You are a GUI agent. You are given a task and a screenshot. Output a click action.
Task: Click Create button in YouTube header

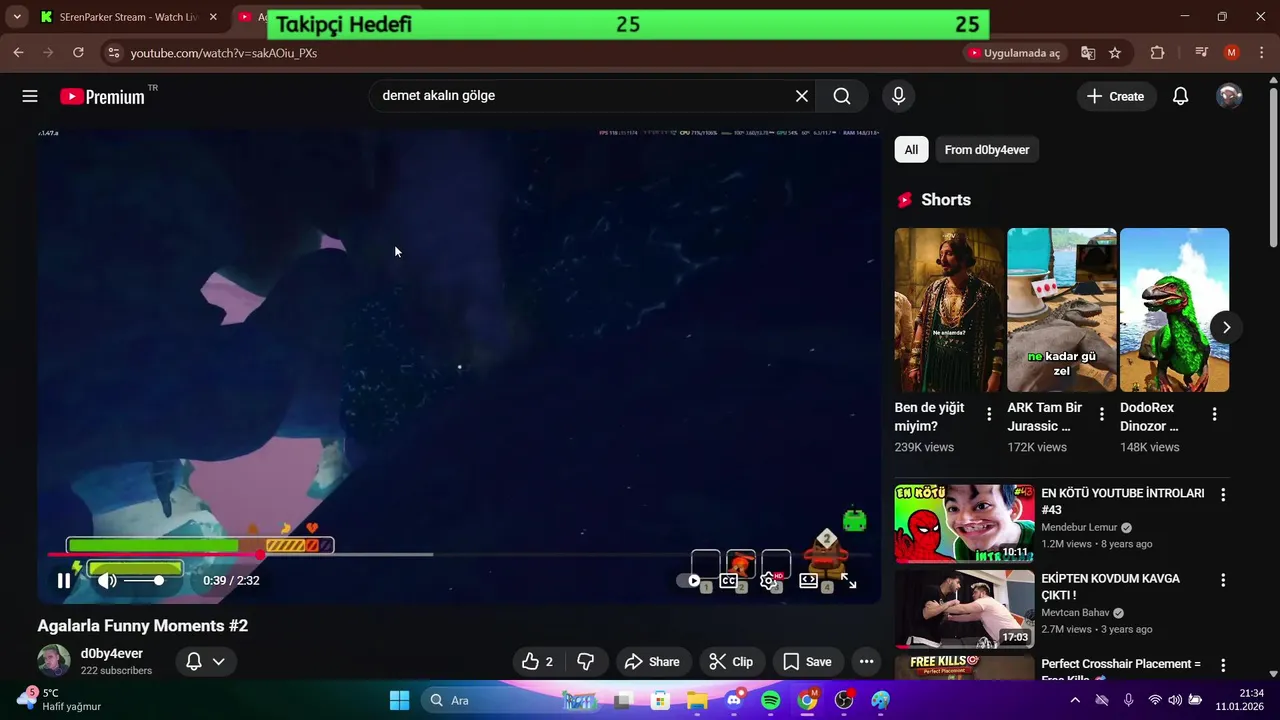coord(1115,96)
